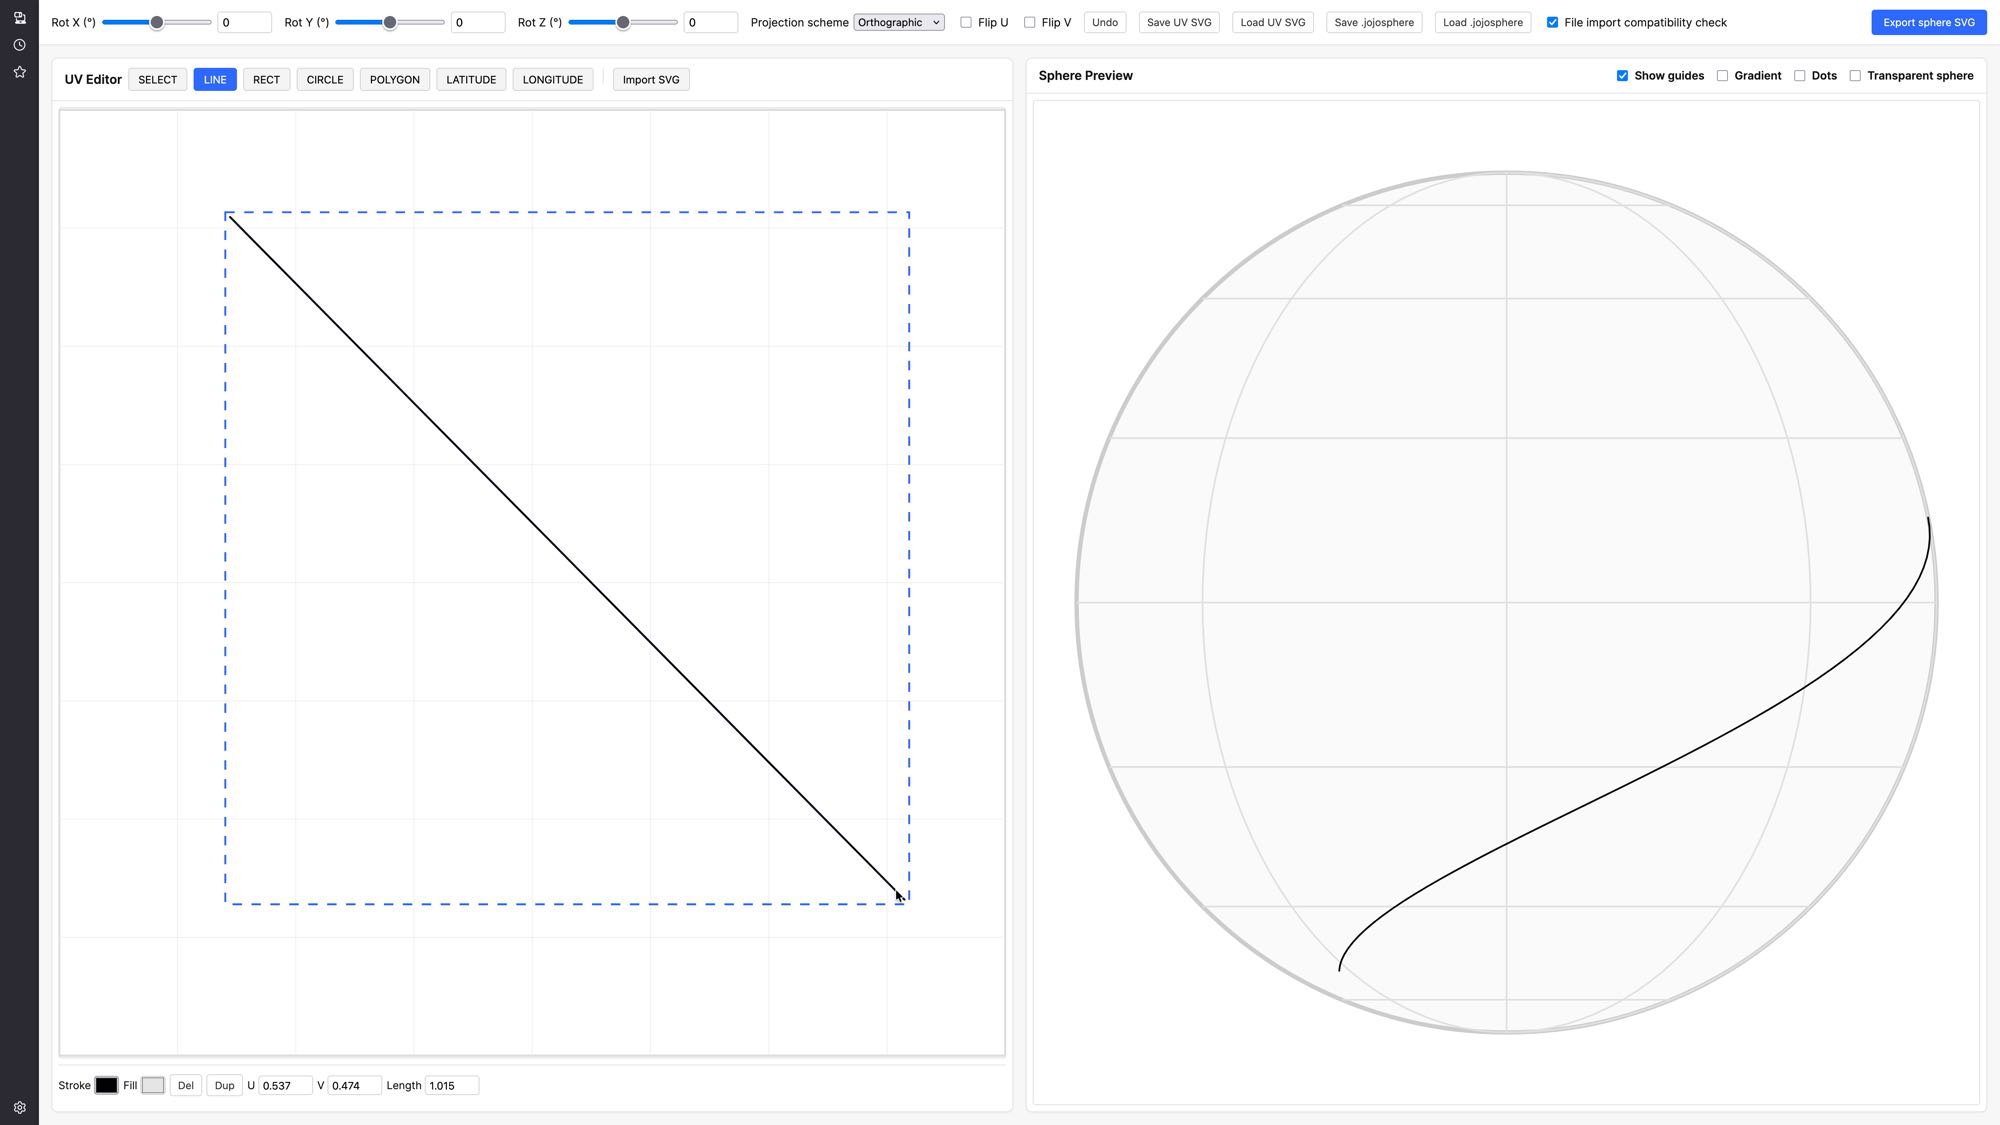The image size is (2000, 1125).
Task: Pick the CIRCLE tool
Action: tap(325, 80)
